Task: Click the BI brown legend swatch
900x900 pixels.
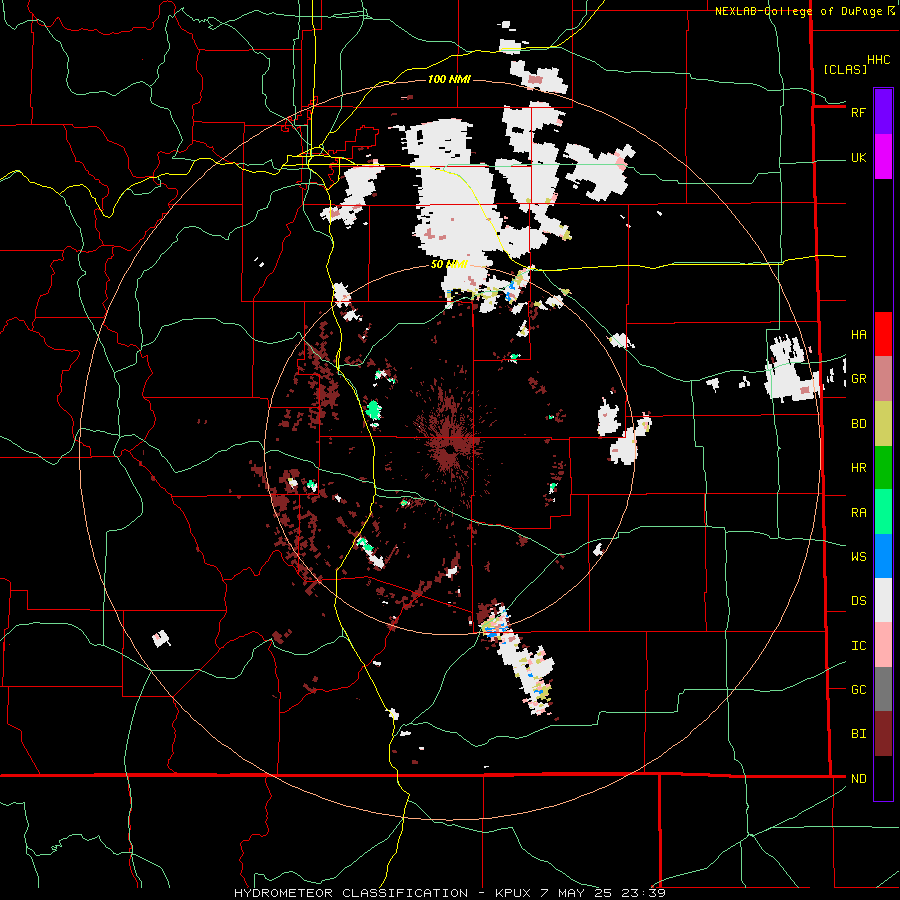Action: tap(883, 734)
